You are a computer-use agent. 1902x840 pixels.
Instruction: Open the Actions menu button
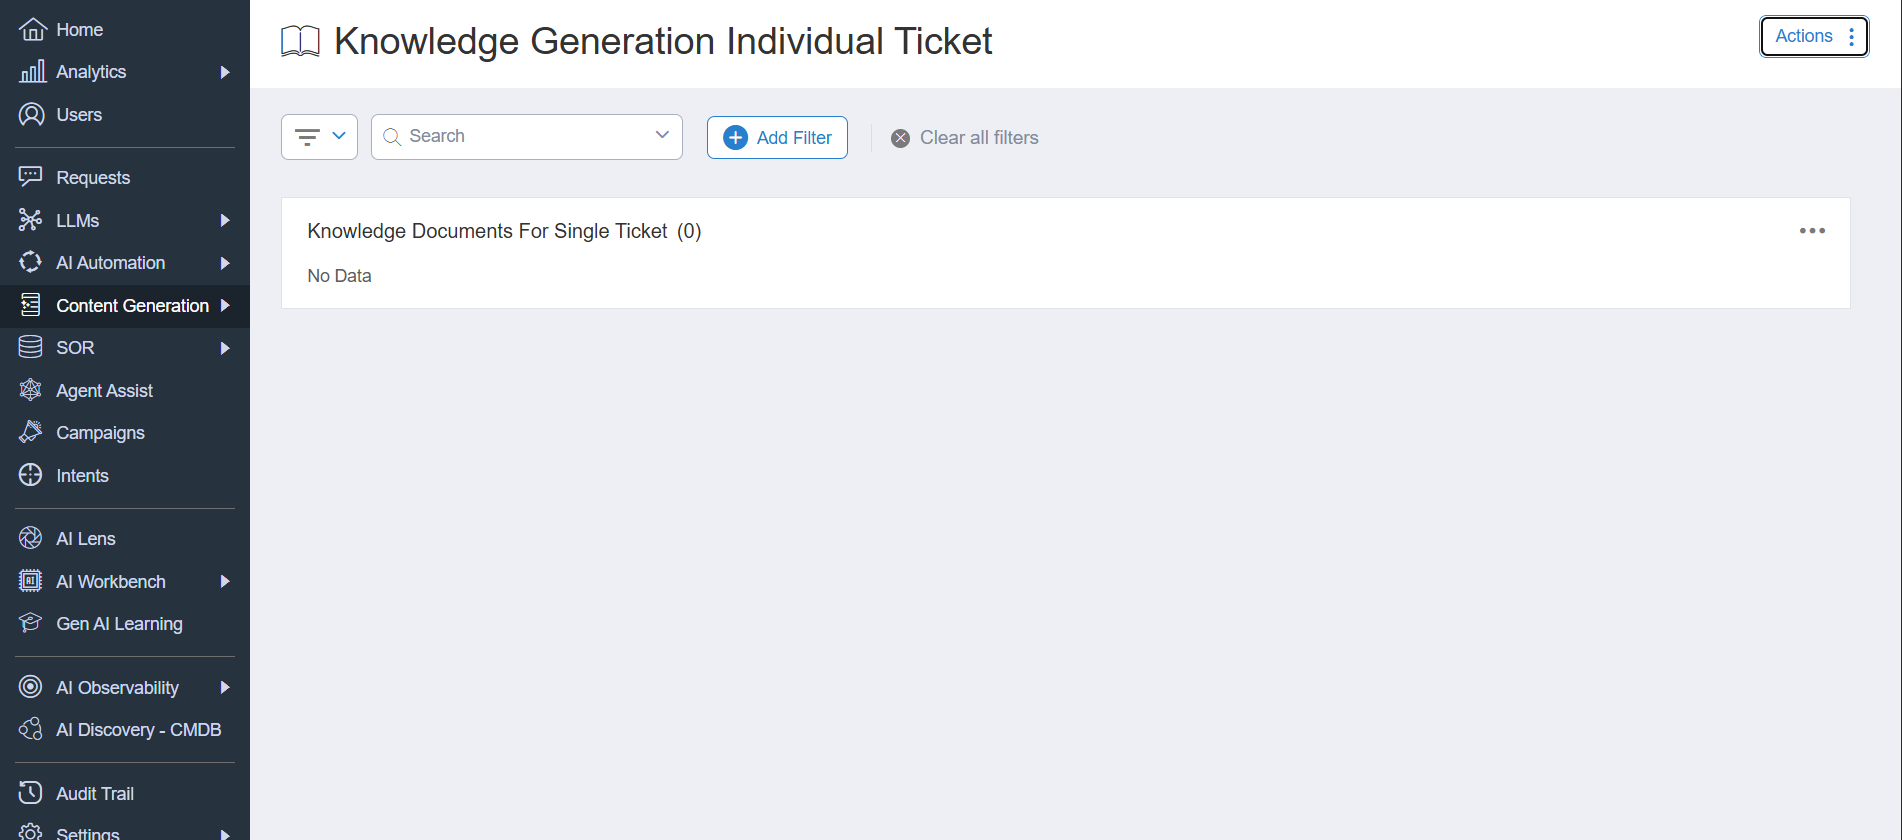click(x=1813, y=37)
